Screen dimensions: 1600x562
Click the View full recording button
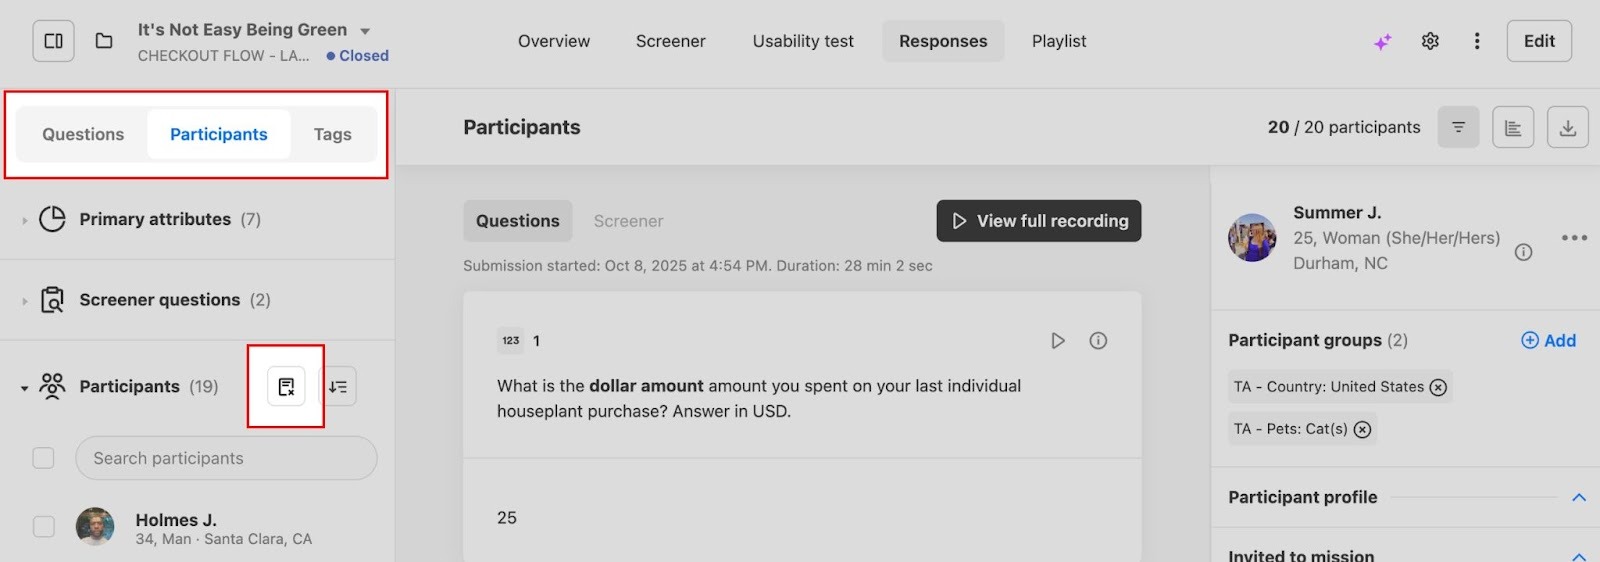click(1039, 221)
